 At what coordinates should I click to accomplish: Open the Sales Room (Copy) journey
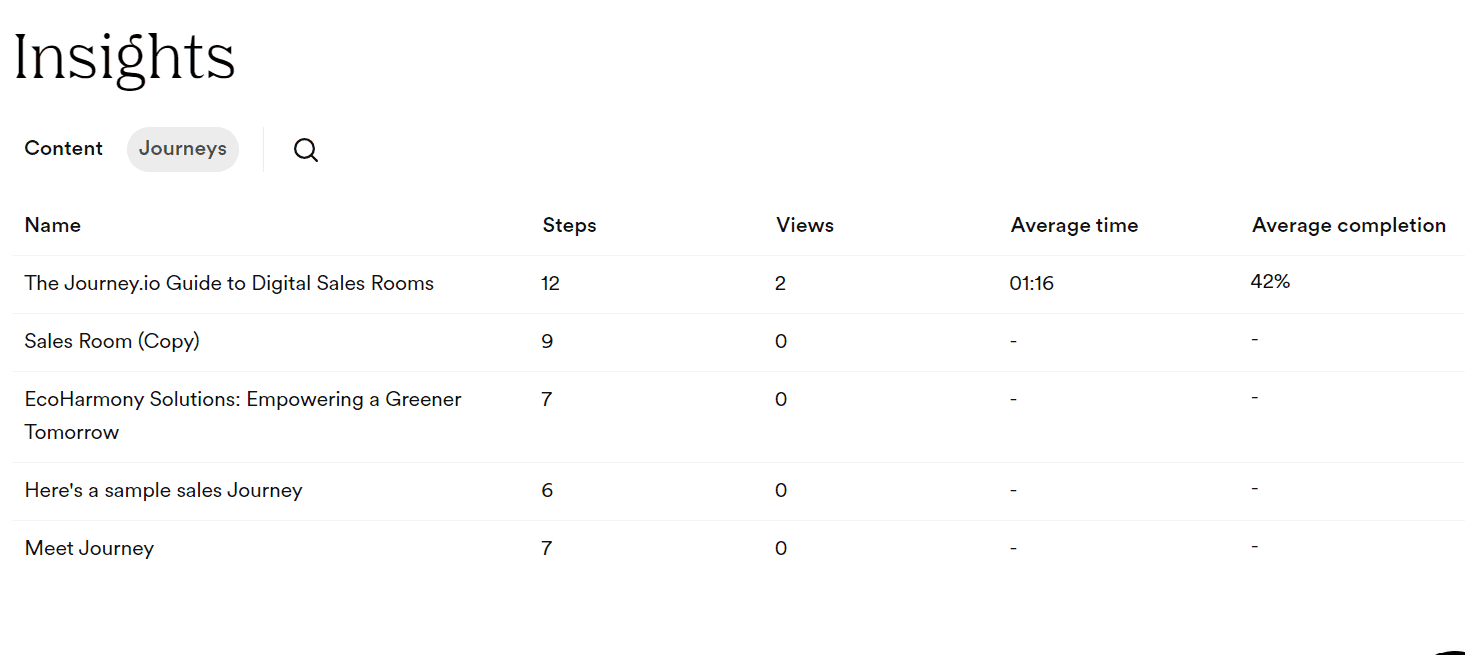[111, 341]
